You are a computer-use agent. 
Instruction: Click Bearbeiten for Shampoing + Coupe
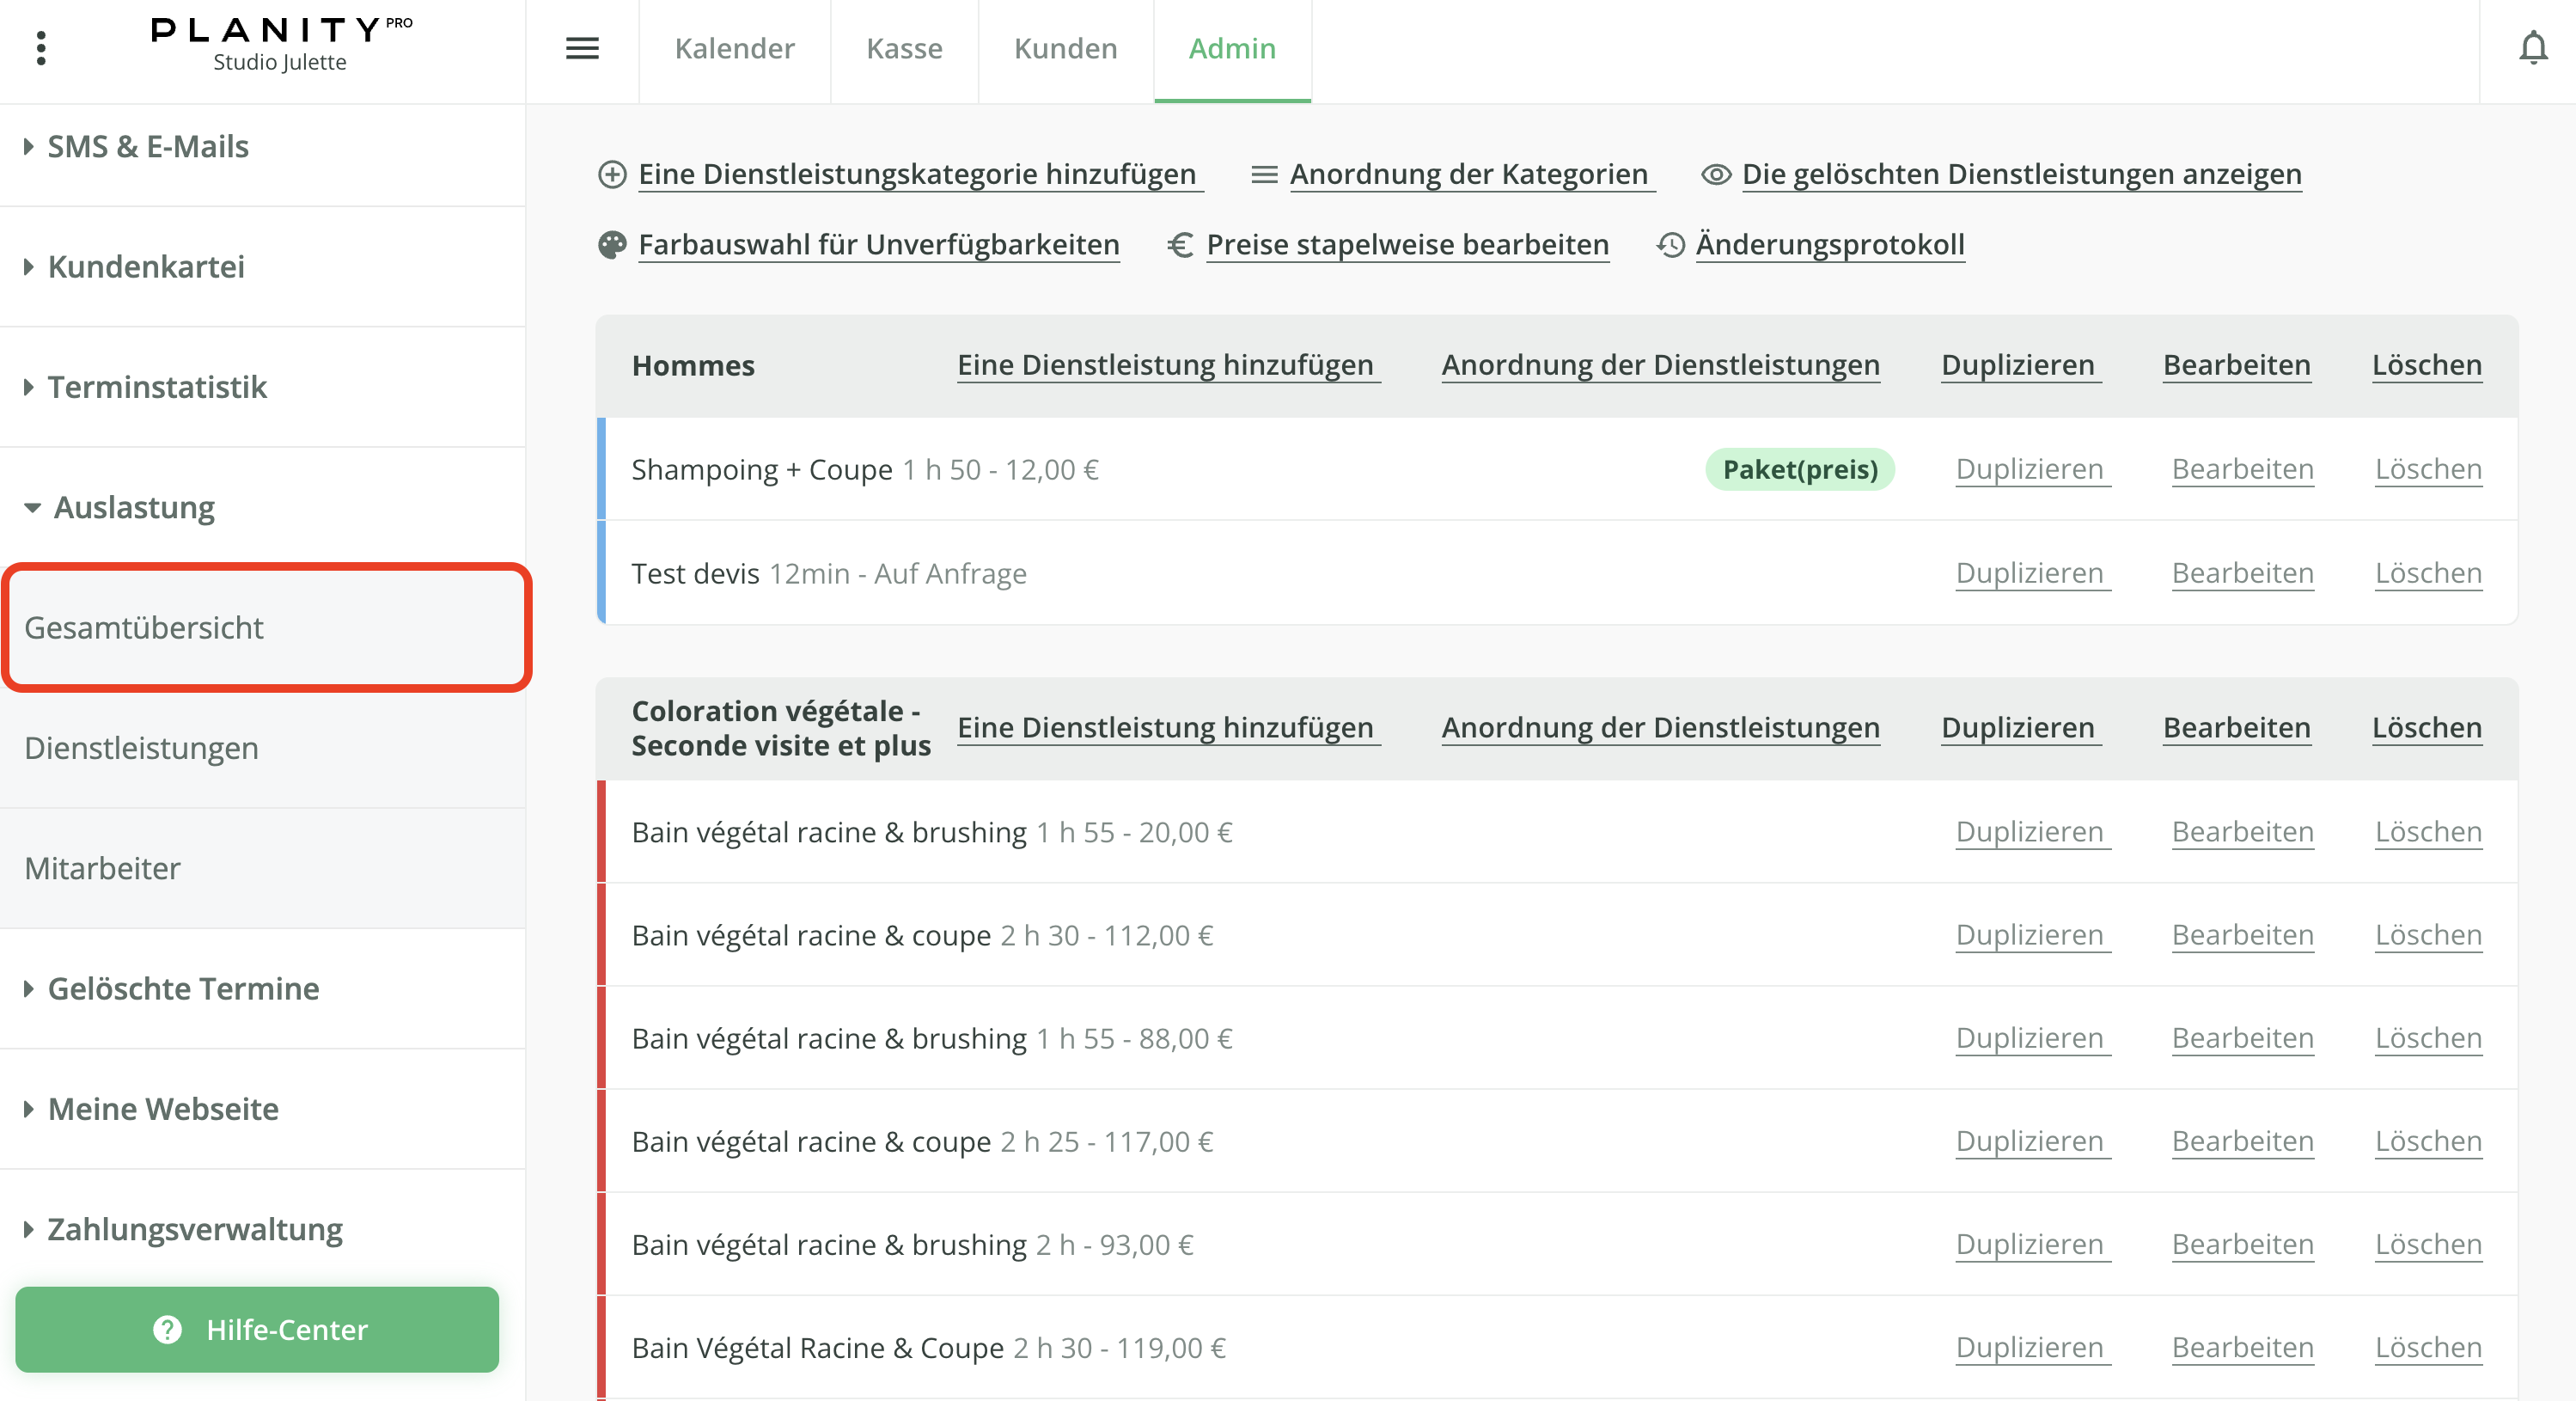click(x=2242, y=469)
